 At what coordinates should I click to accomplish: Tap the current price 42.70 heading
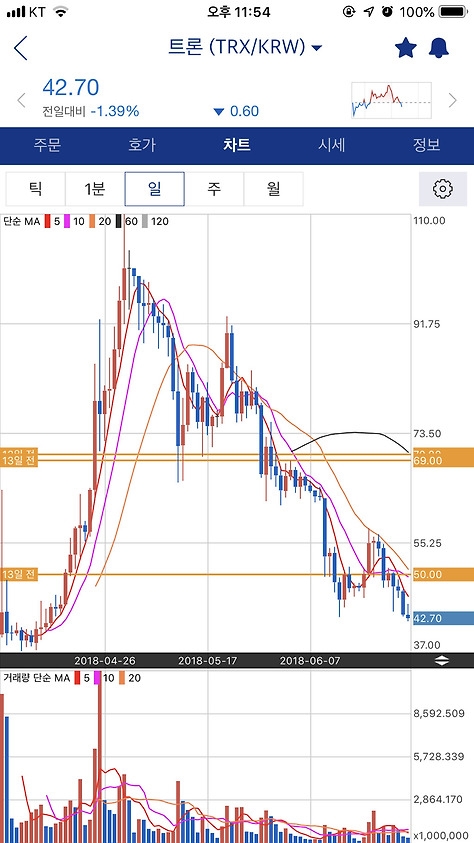pyautogui.click(x=71, y=87)
